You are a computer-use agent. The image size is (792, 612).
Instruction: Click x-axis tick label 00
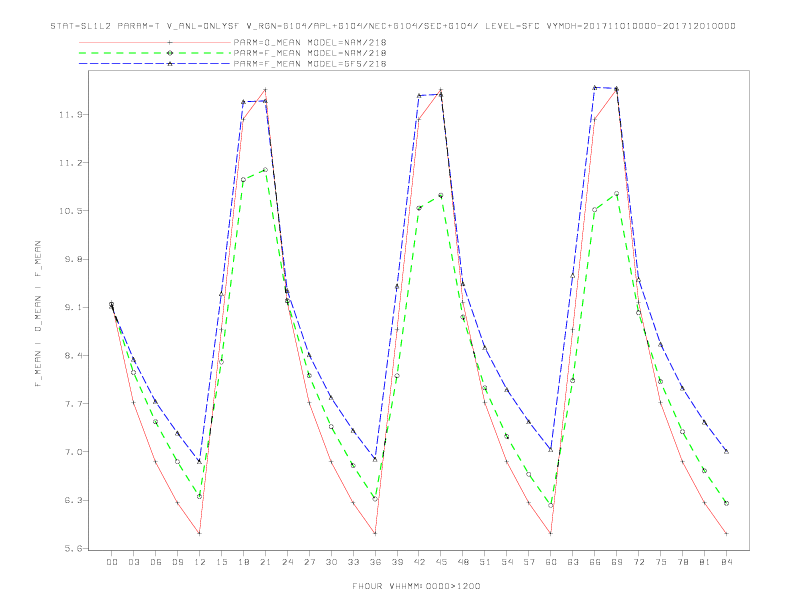click(112, 562)
